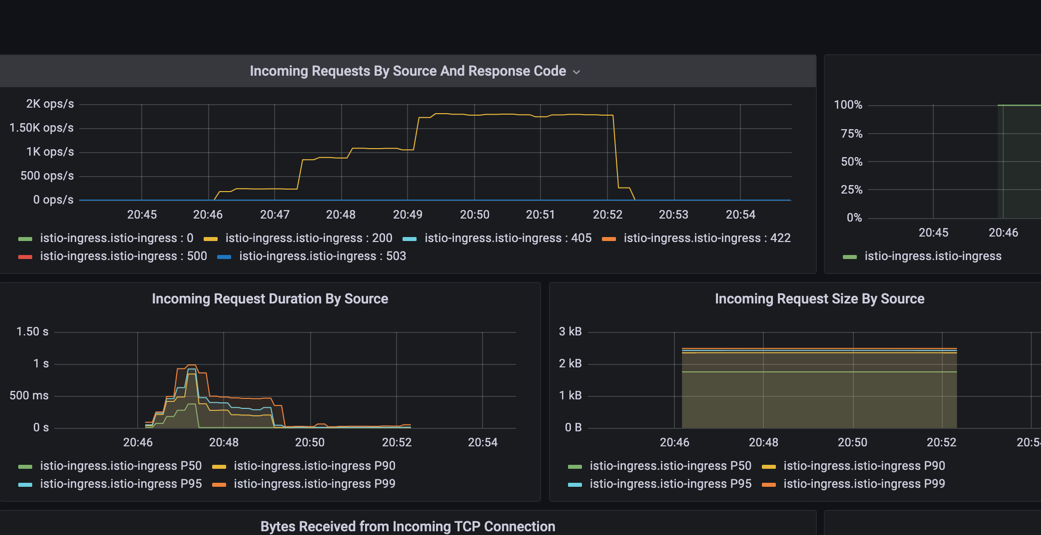Click the Incoming Requests By Source And Response Code title
Screen dimensions: 1041x535
[x=408, y=71]
